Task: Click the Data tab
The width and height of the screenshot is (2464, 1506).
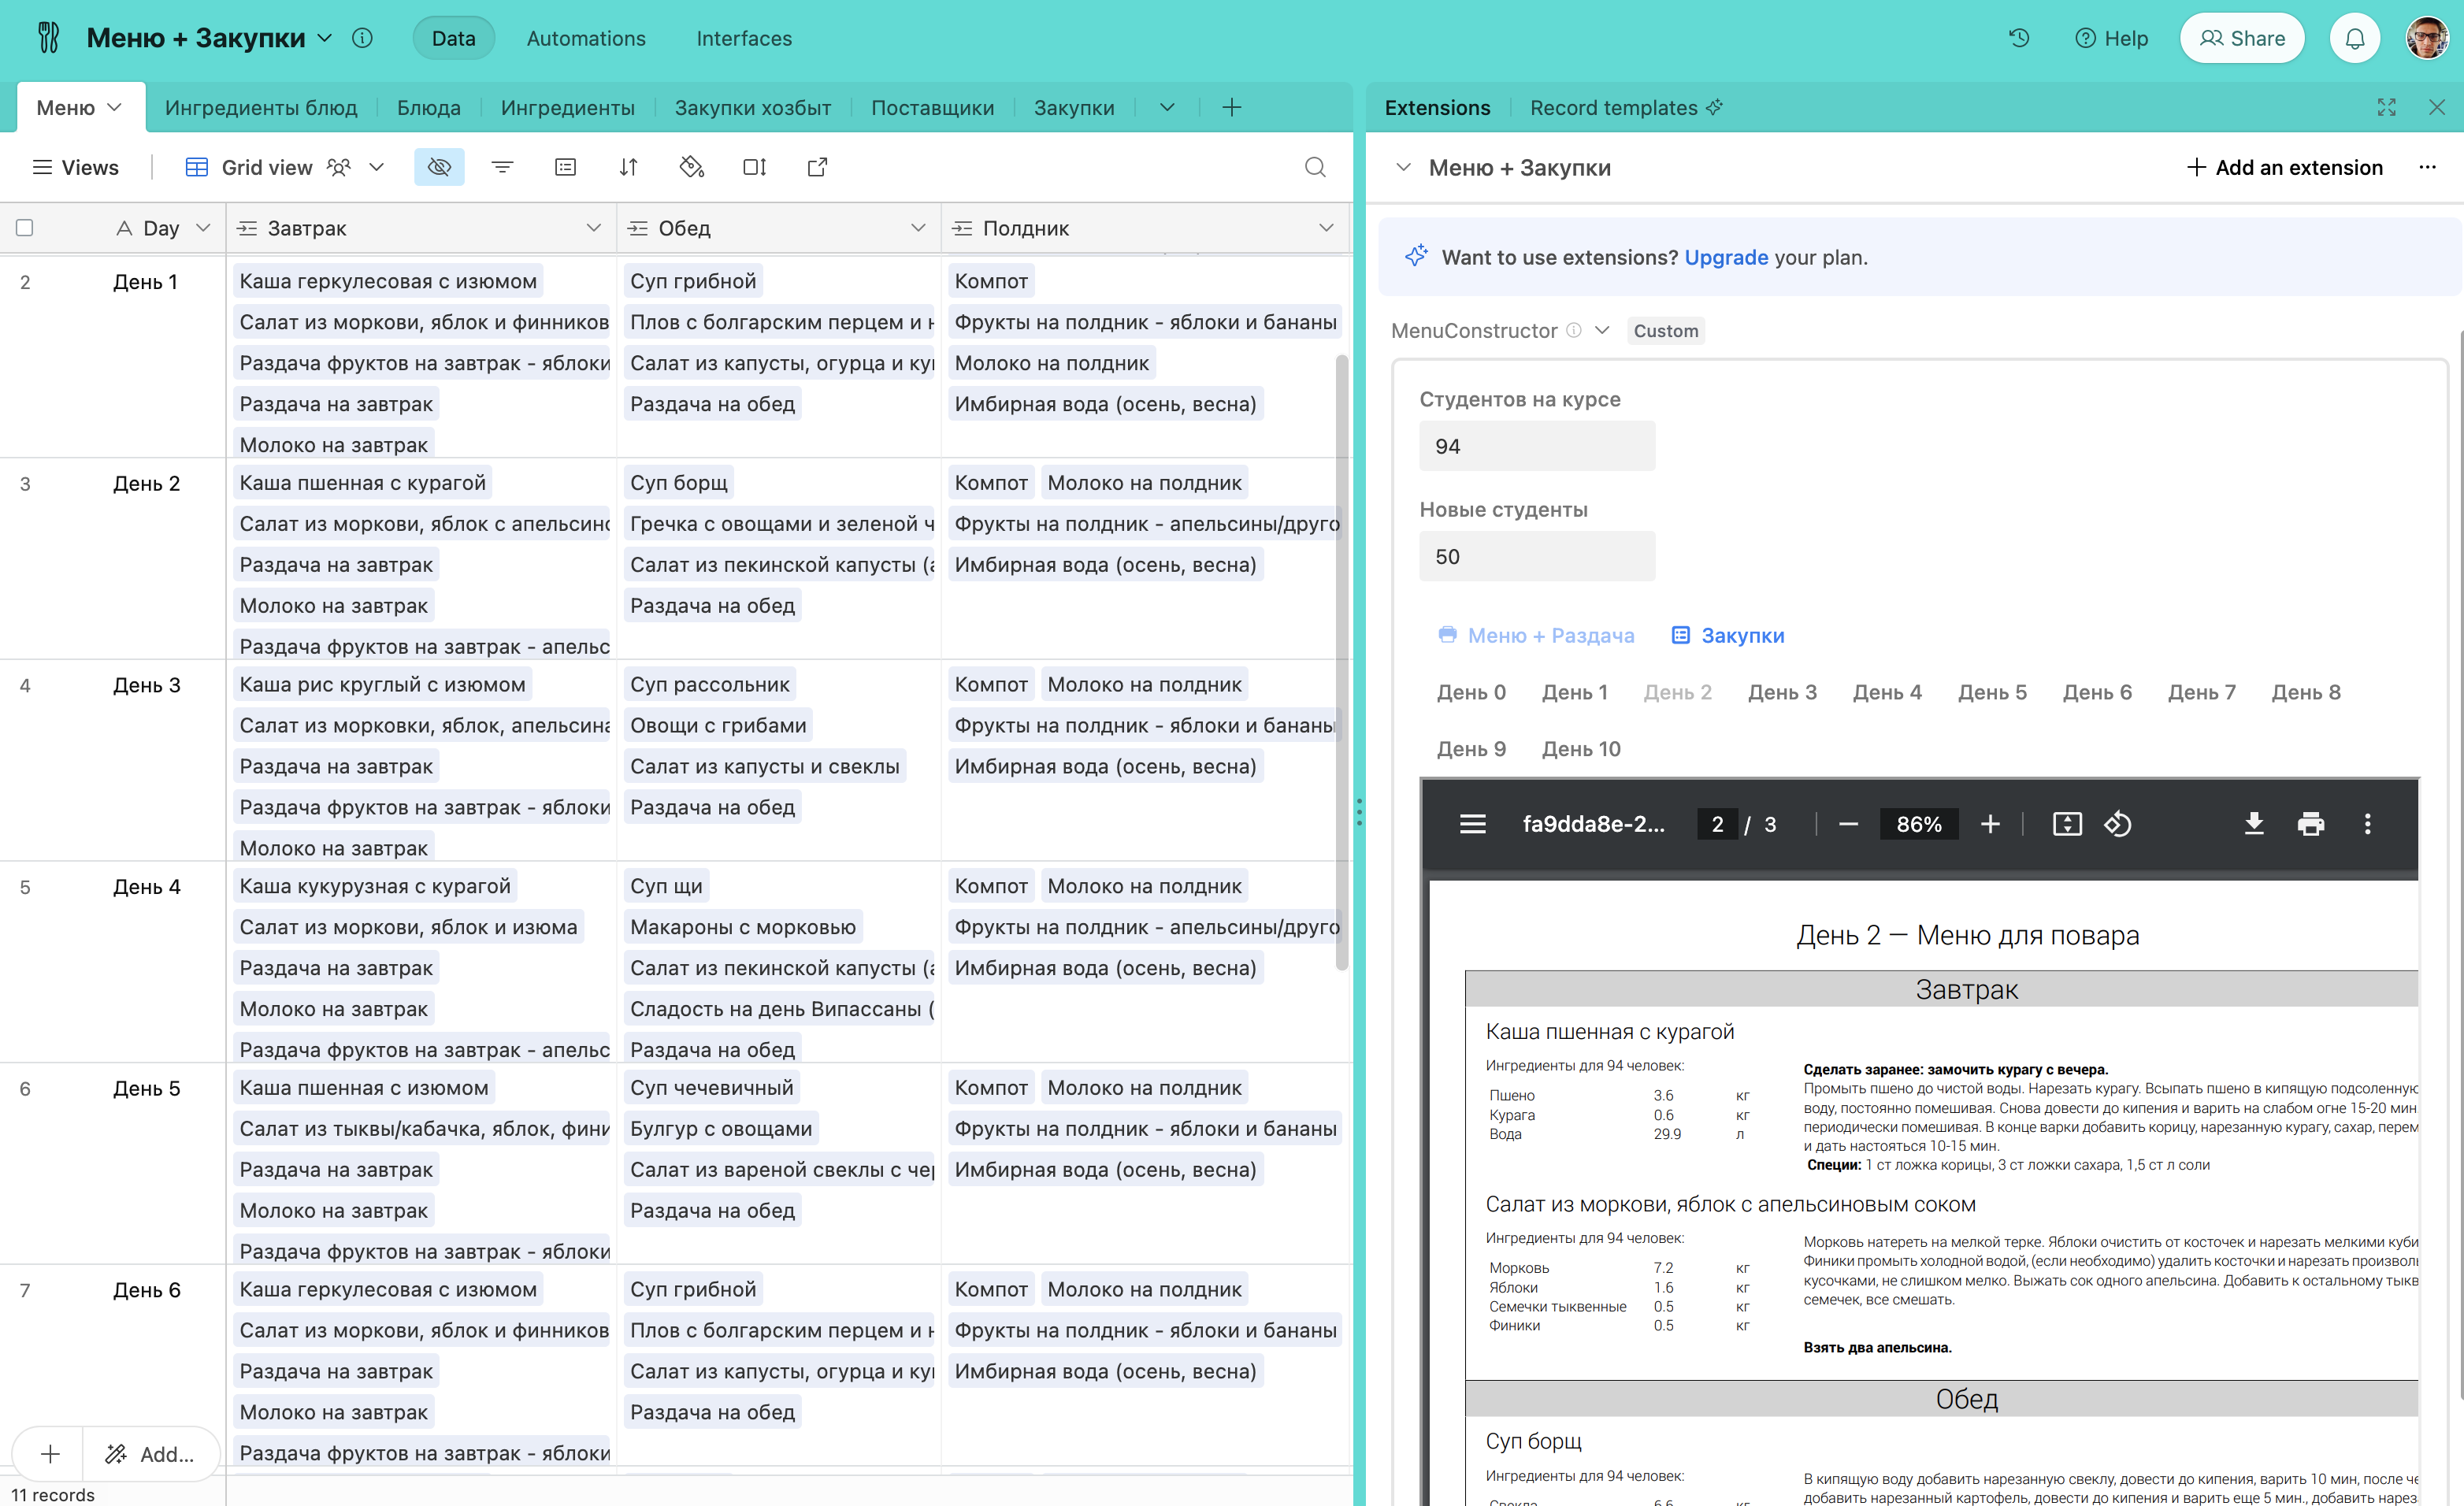Action: tap(453, 38)
